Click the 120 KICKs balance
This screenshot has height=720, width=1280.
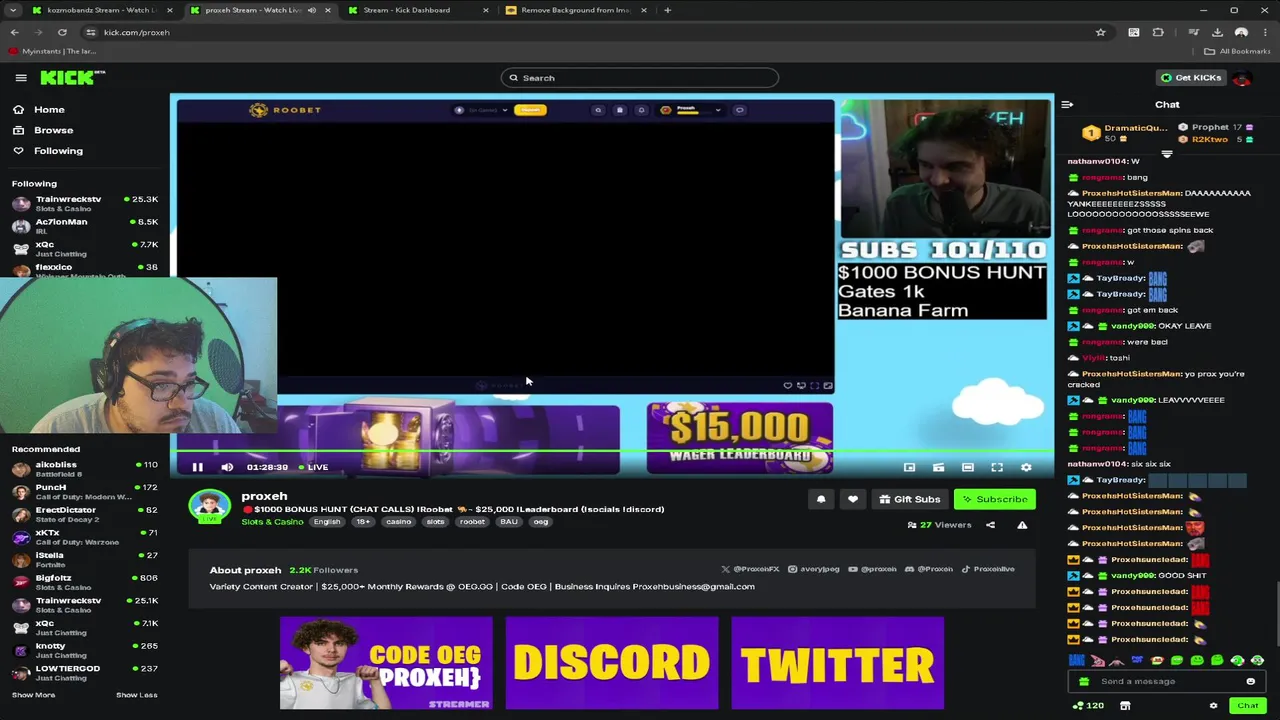1088,706
